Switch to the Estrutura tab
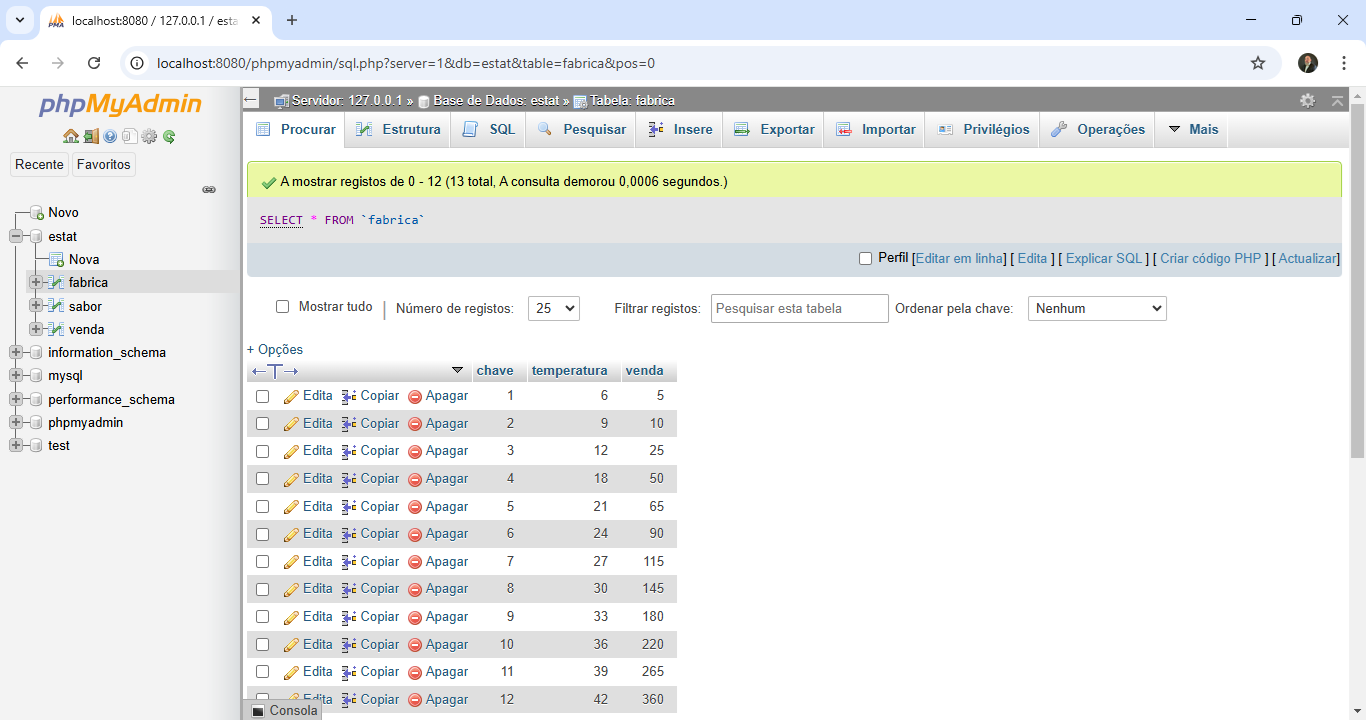 [x=398, y=130]
